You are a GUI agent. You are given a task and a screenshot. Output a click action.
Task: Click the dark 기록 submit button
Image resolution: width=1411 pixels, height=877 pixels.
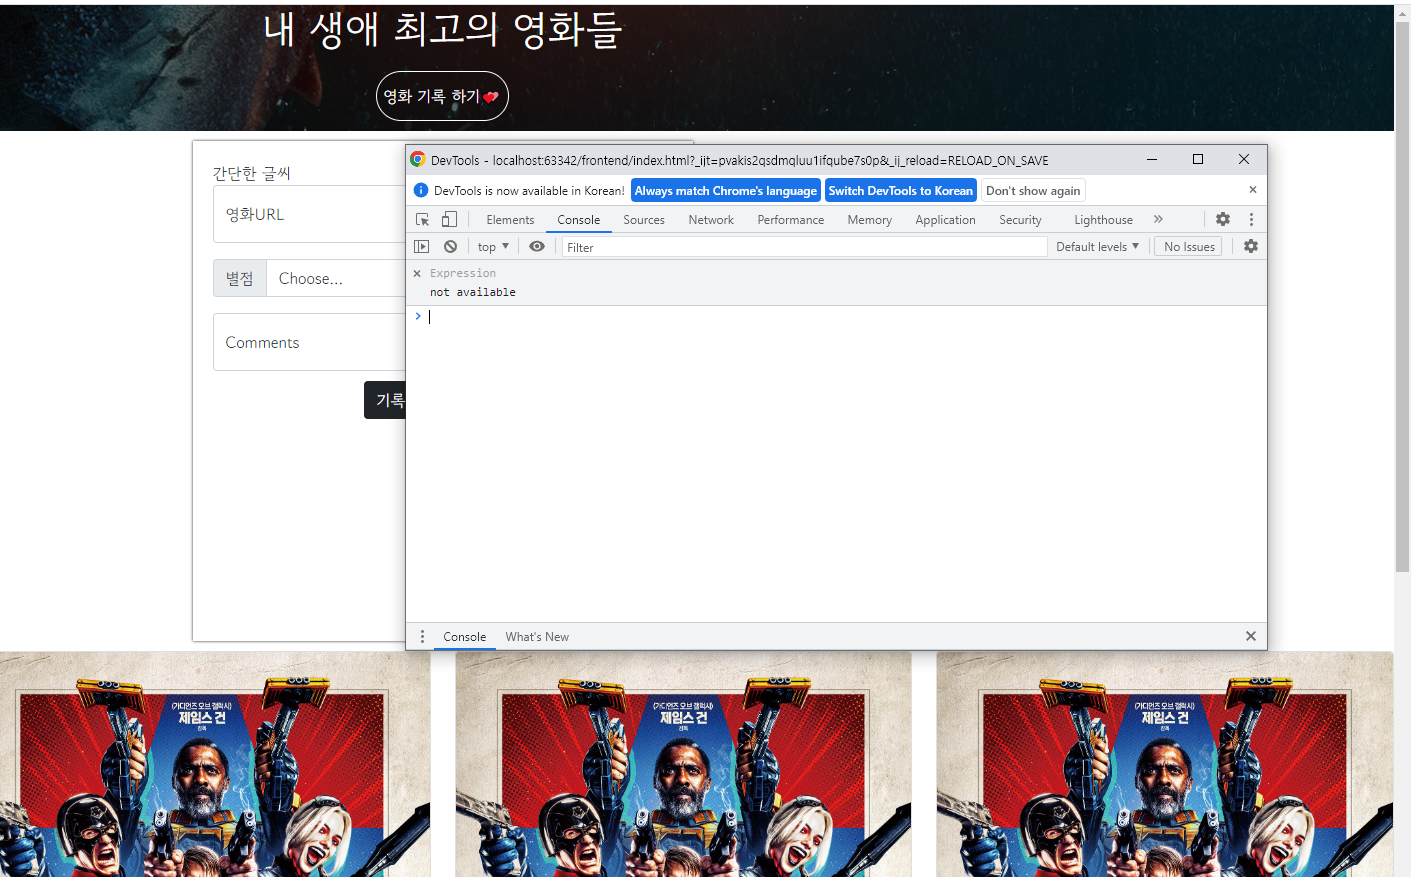tap(385, 400)
